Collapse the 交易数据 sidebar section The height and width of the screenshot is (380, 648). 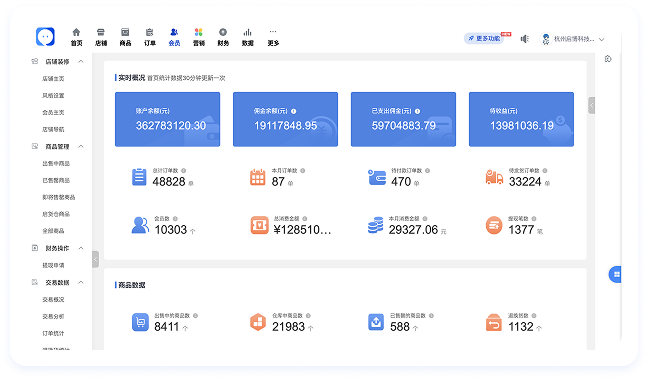81,283
